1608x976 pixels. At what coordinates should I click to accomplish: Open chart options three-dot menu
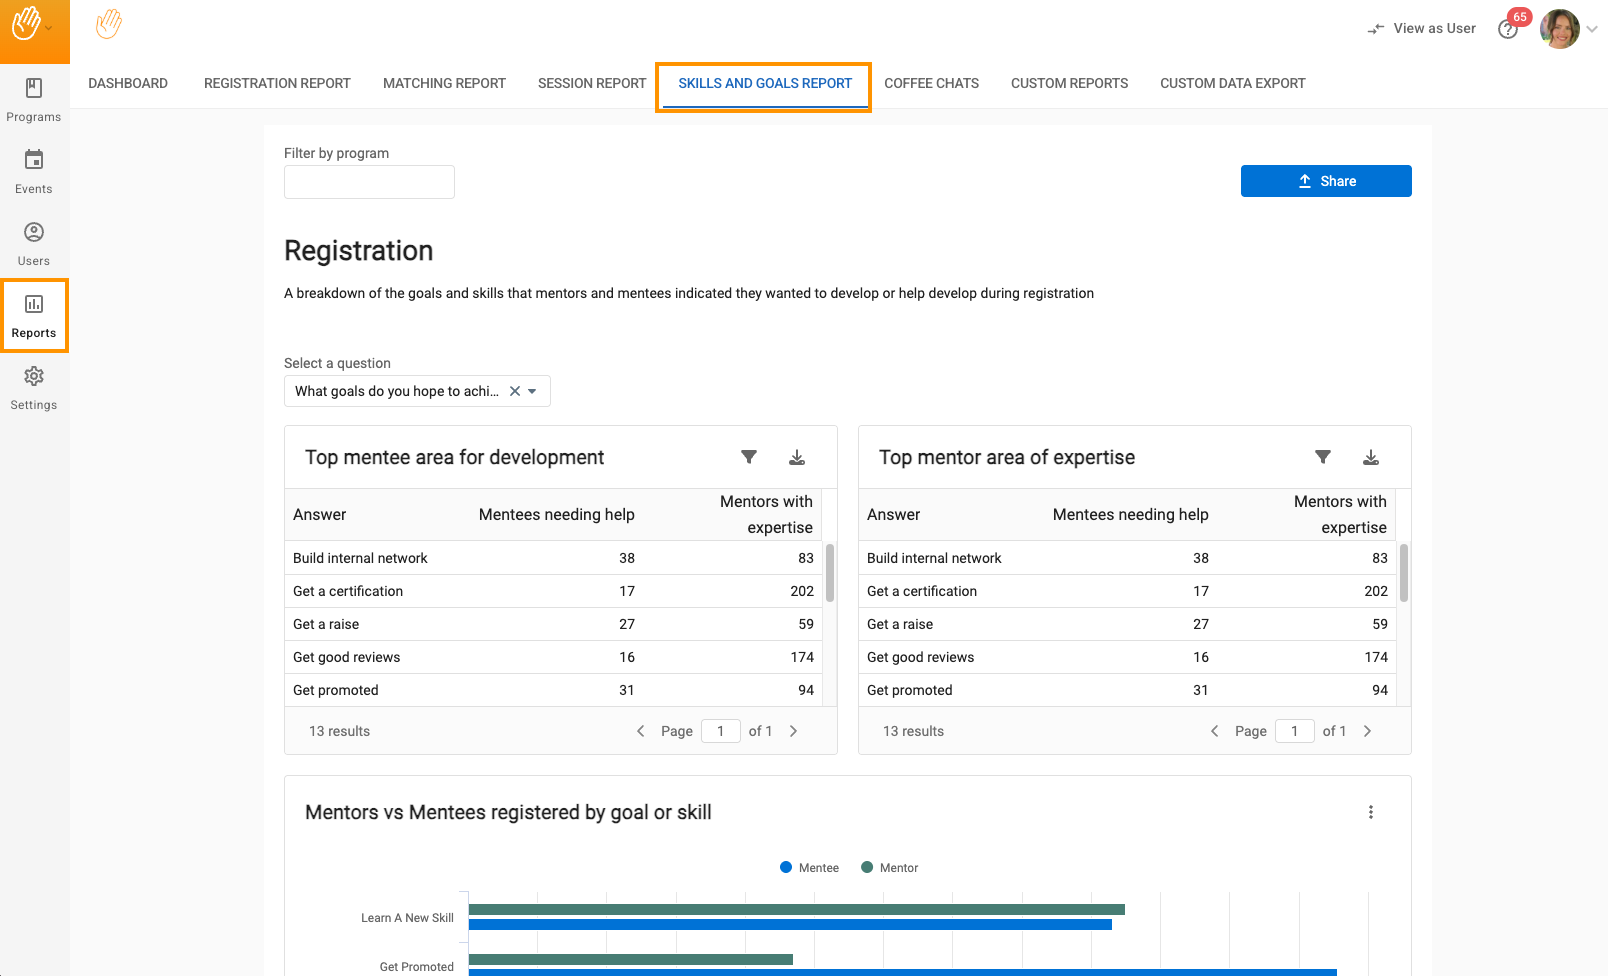[x=1371, y=812]
